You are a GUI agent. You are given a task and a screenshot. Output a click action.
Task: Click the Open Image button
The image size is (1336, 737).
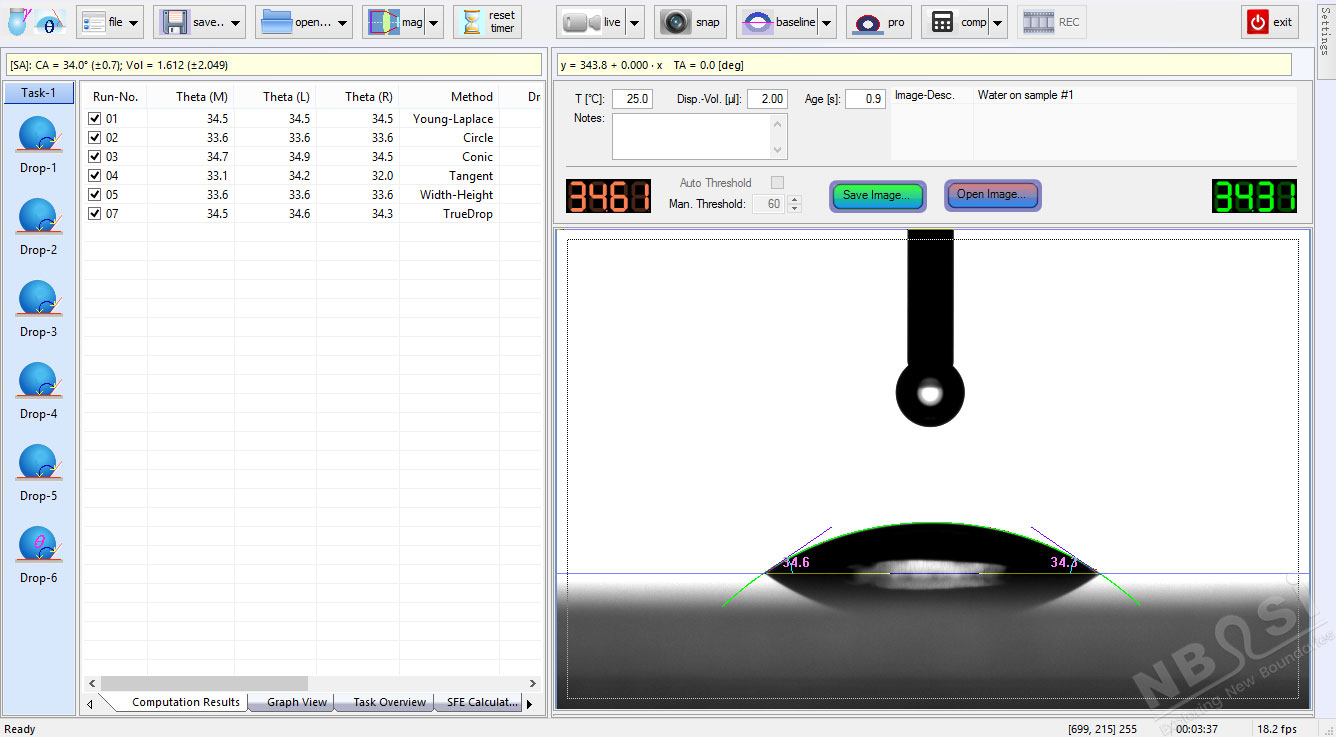point(992,196)
